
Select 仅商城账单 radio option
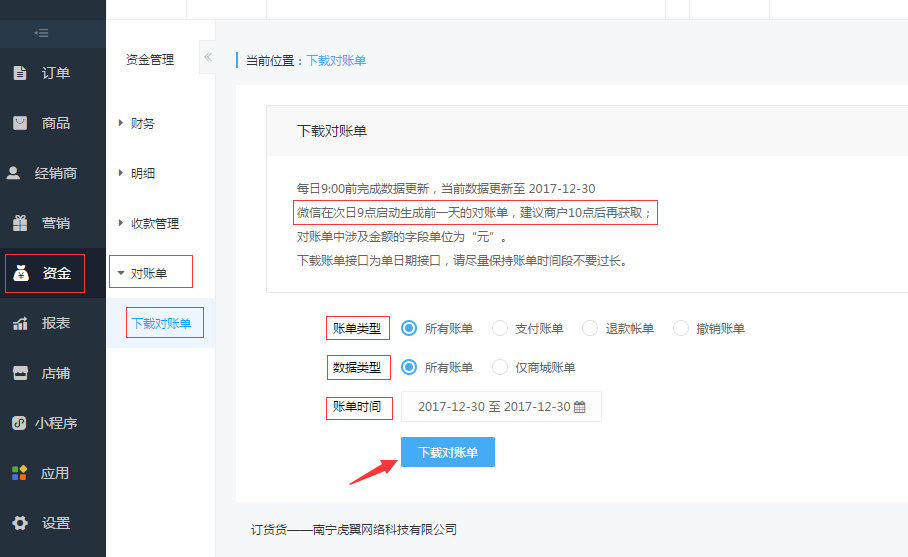pos(500,367)
